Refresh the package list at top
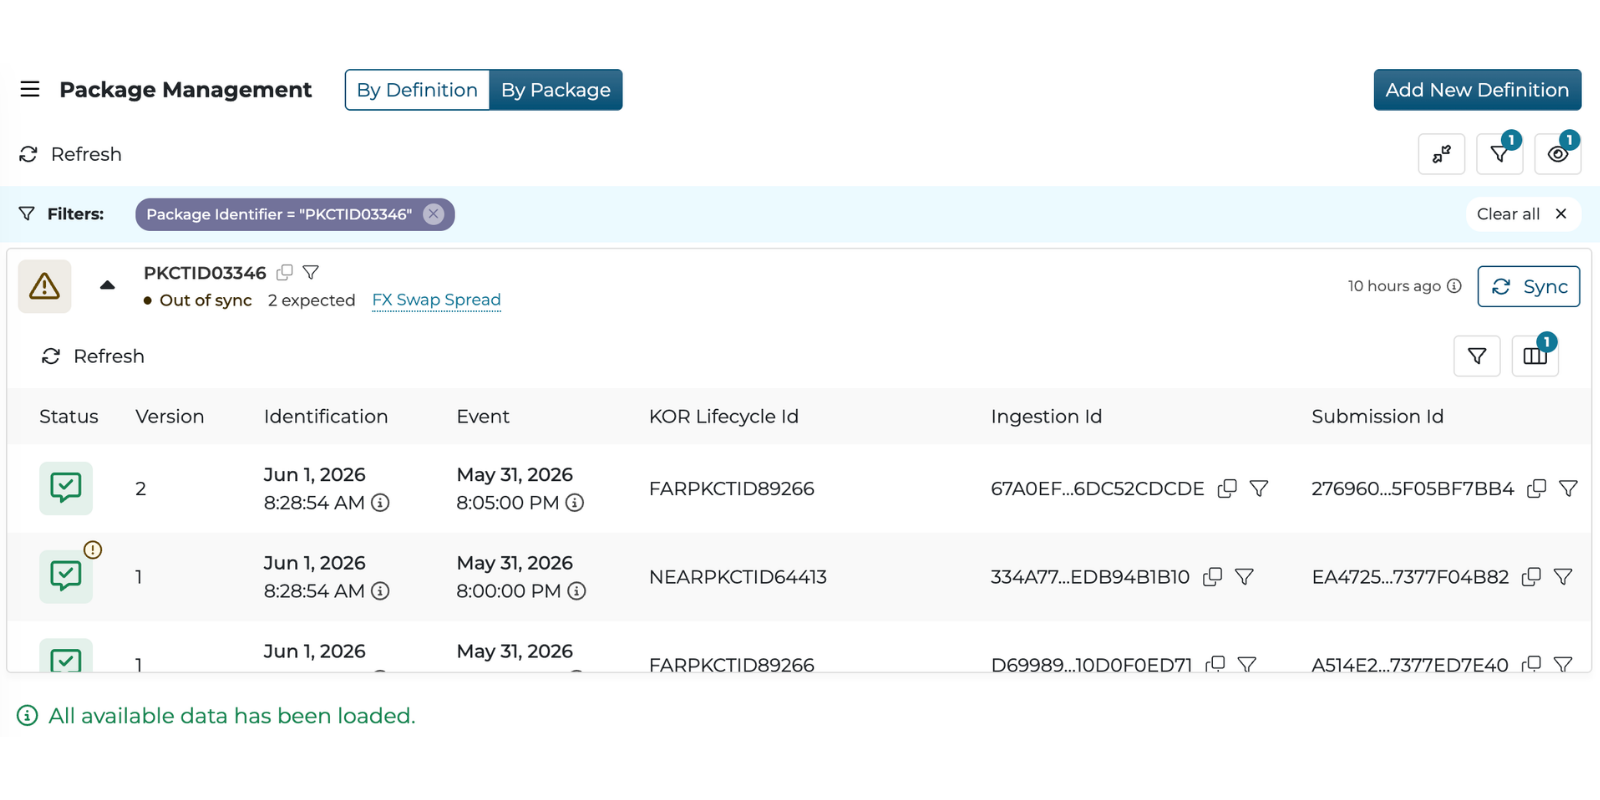 click(x=71, y=154)
